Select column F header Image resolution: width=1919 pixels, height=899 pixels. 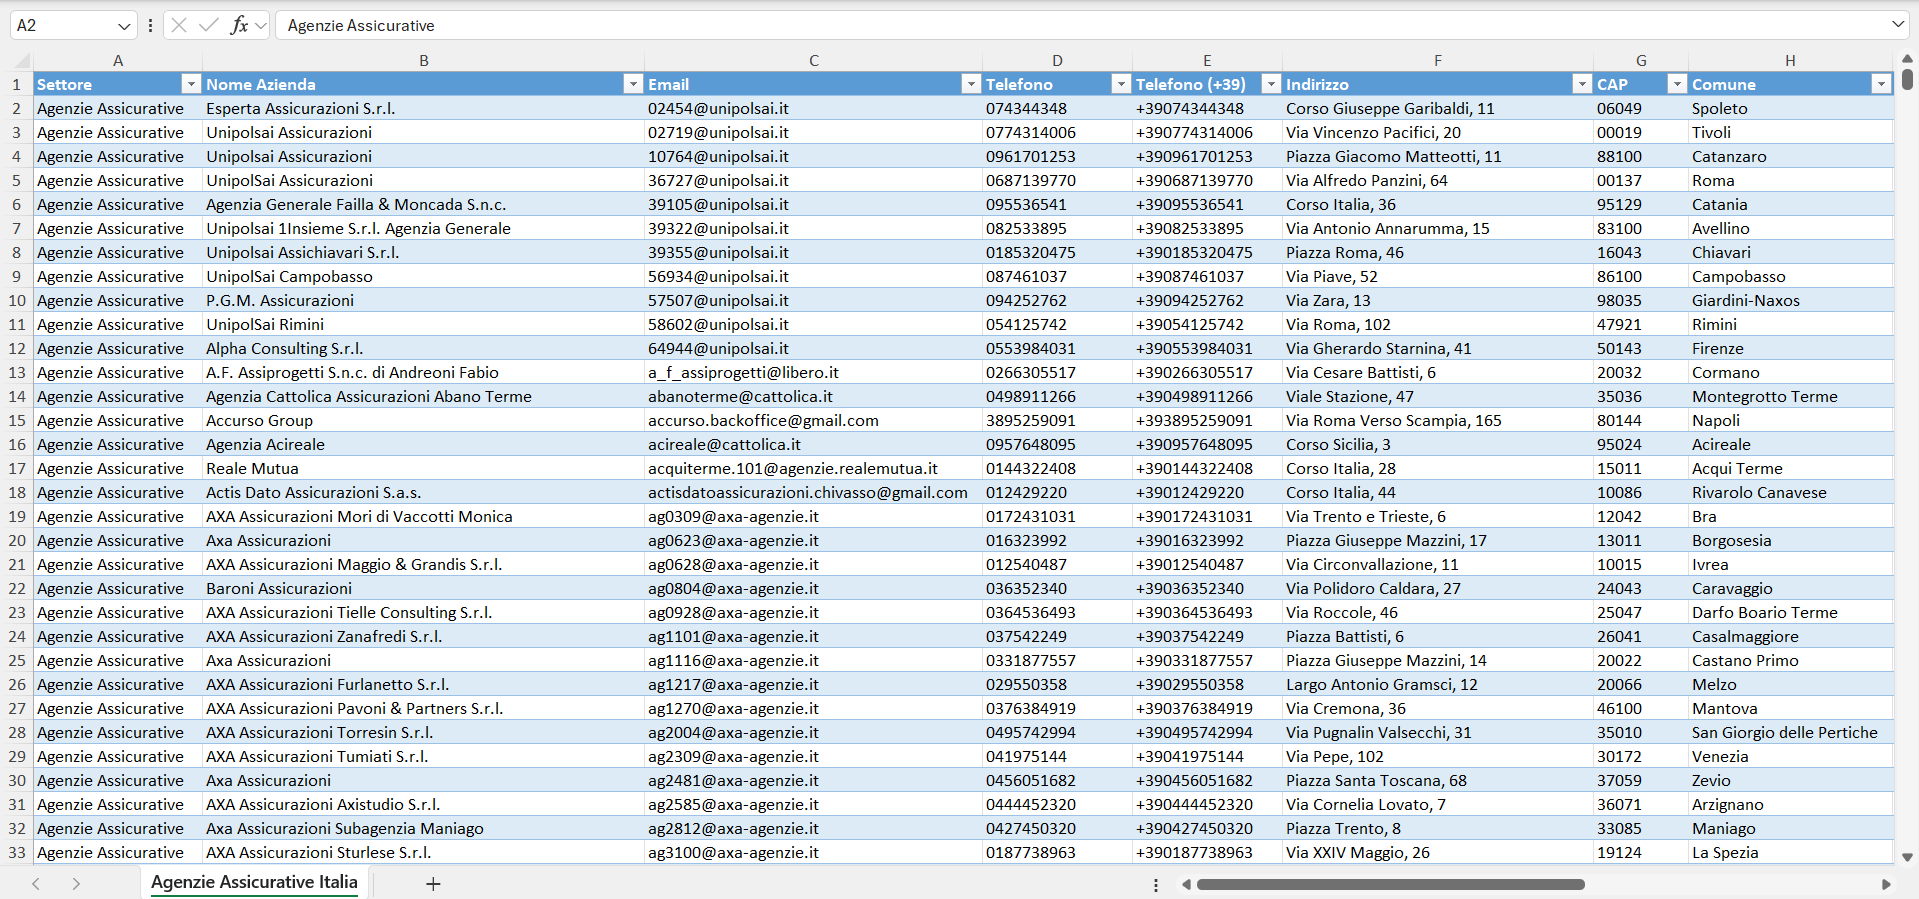pos(1438,60)
